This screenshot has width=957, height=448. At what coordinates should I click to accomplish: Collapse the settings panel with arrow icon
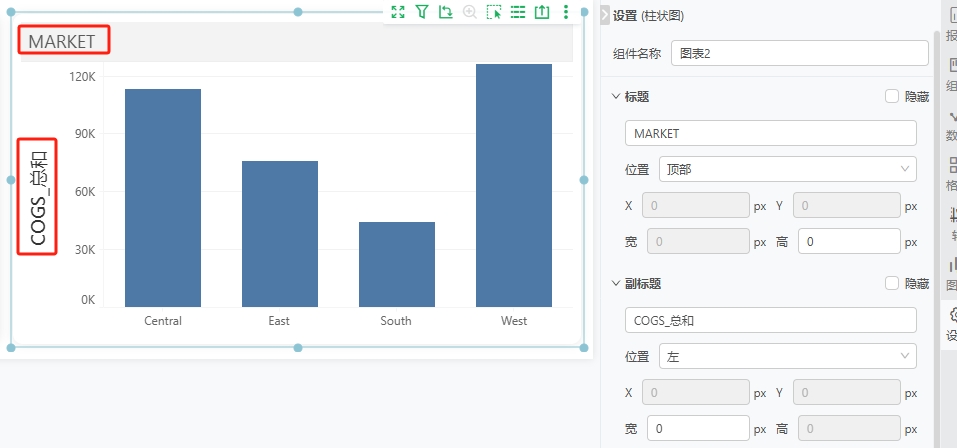(604, 15)
